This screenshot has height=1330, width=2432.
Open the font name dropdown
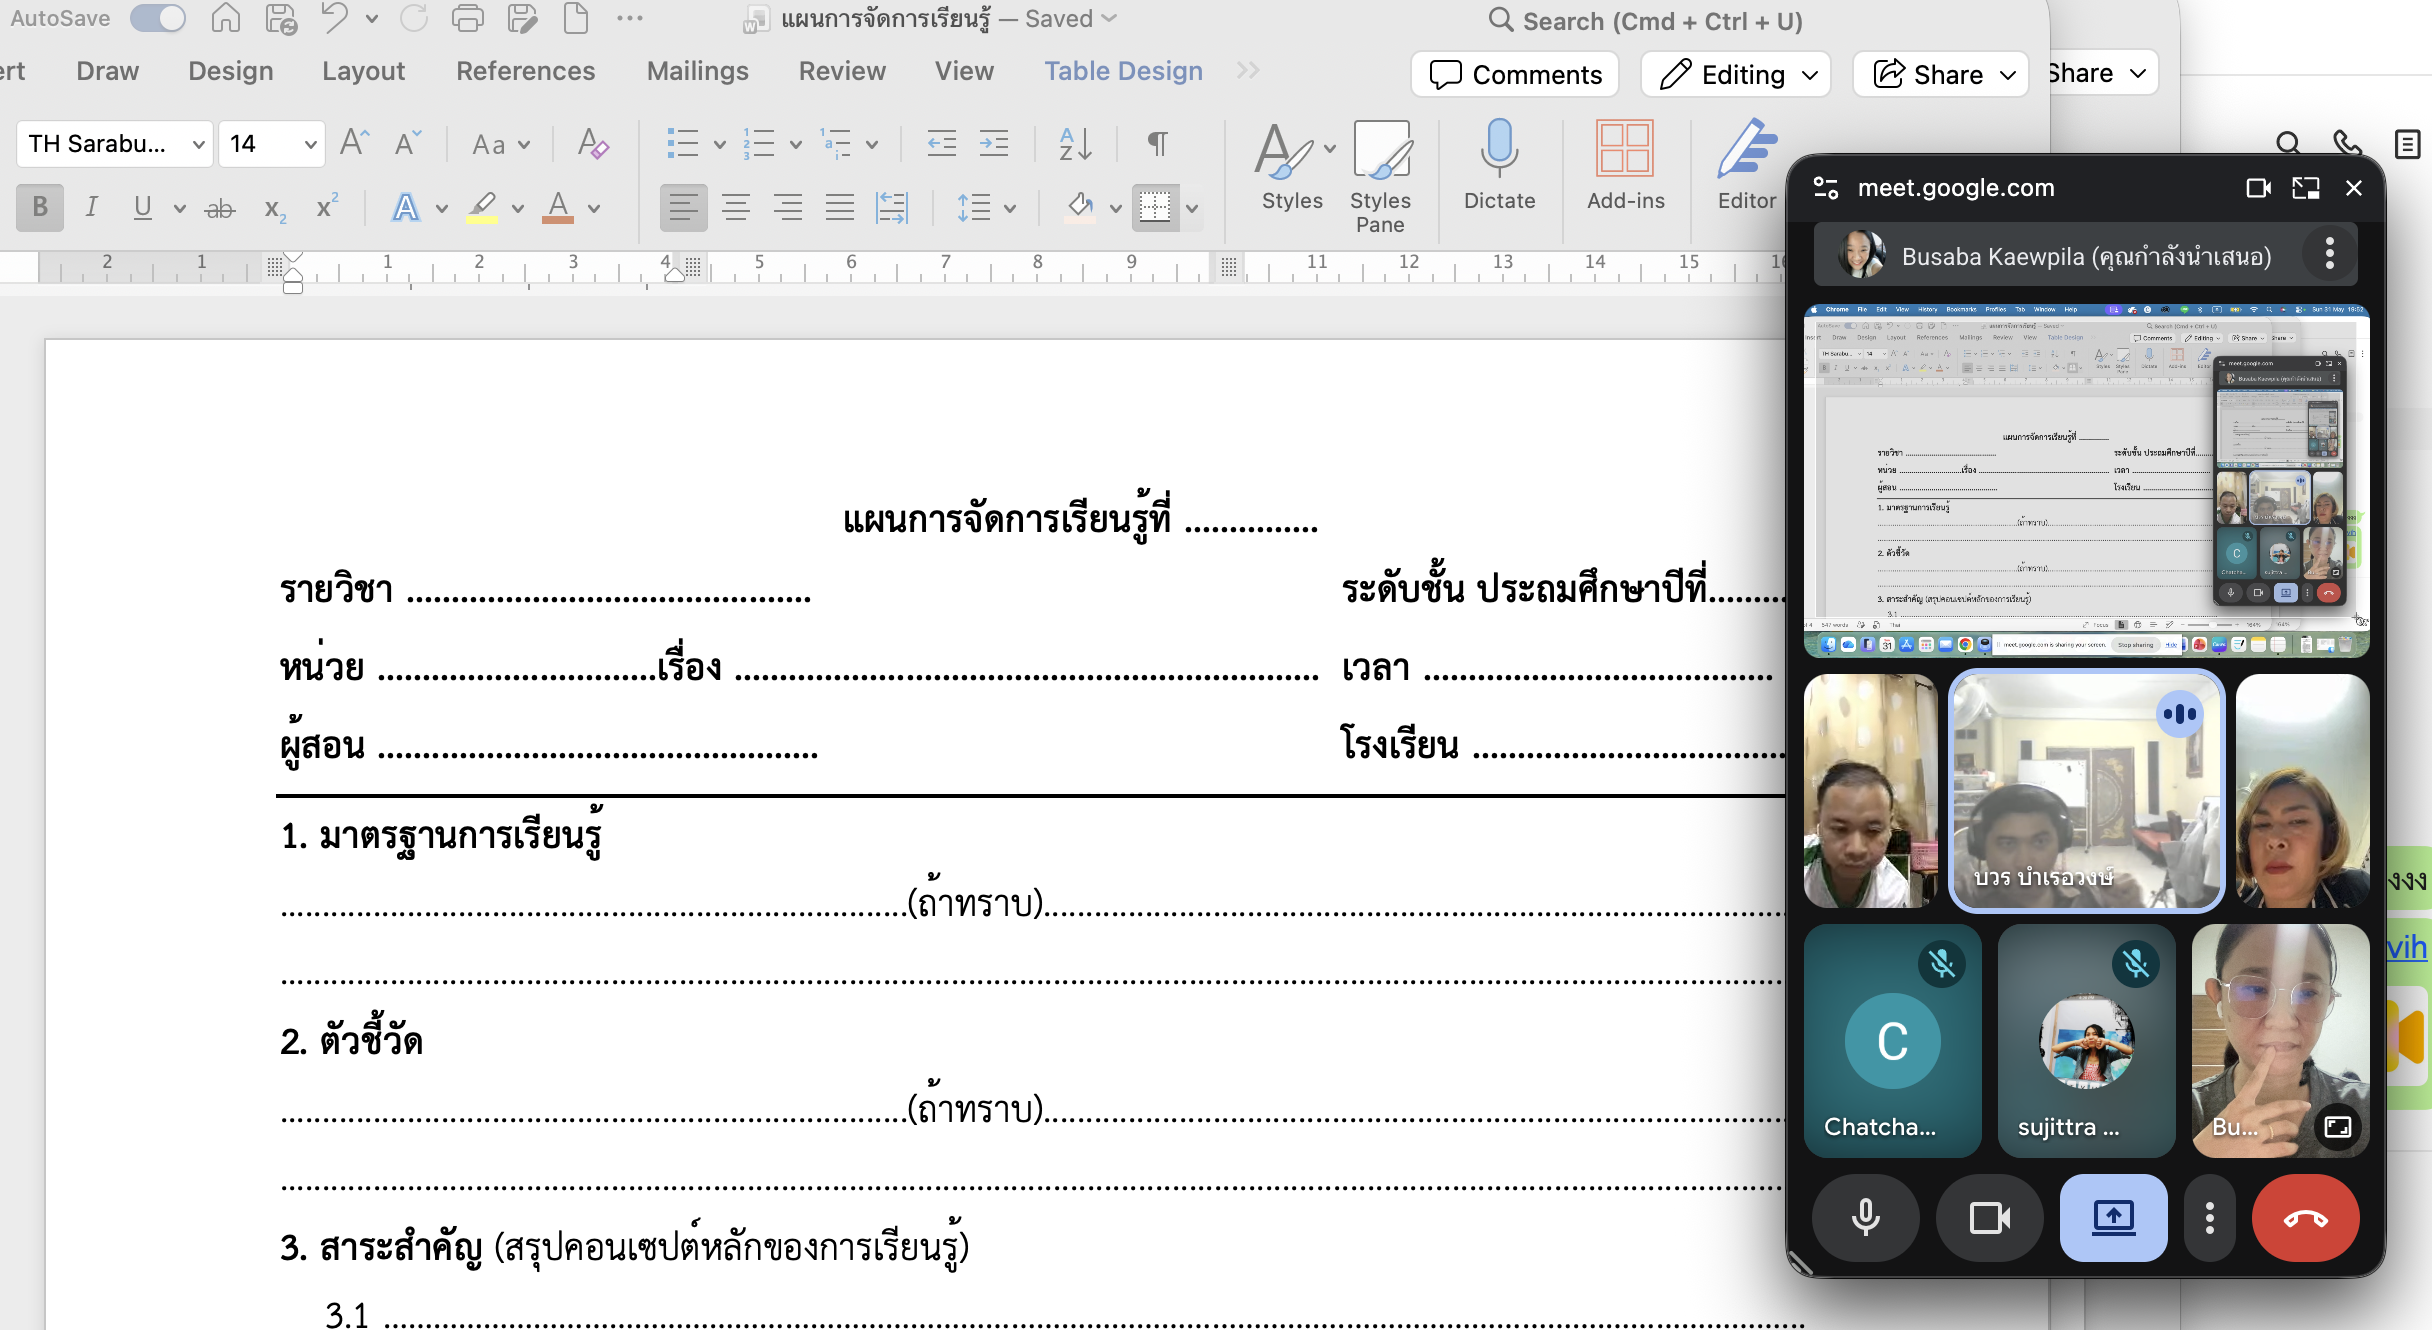[x=199, y=145]
